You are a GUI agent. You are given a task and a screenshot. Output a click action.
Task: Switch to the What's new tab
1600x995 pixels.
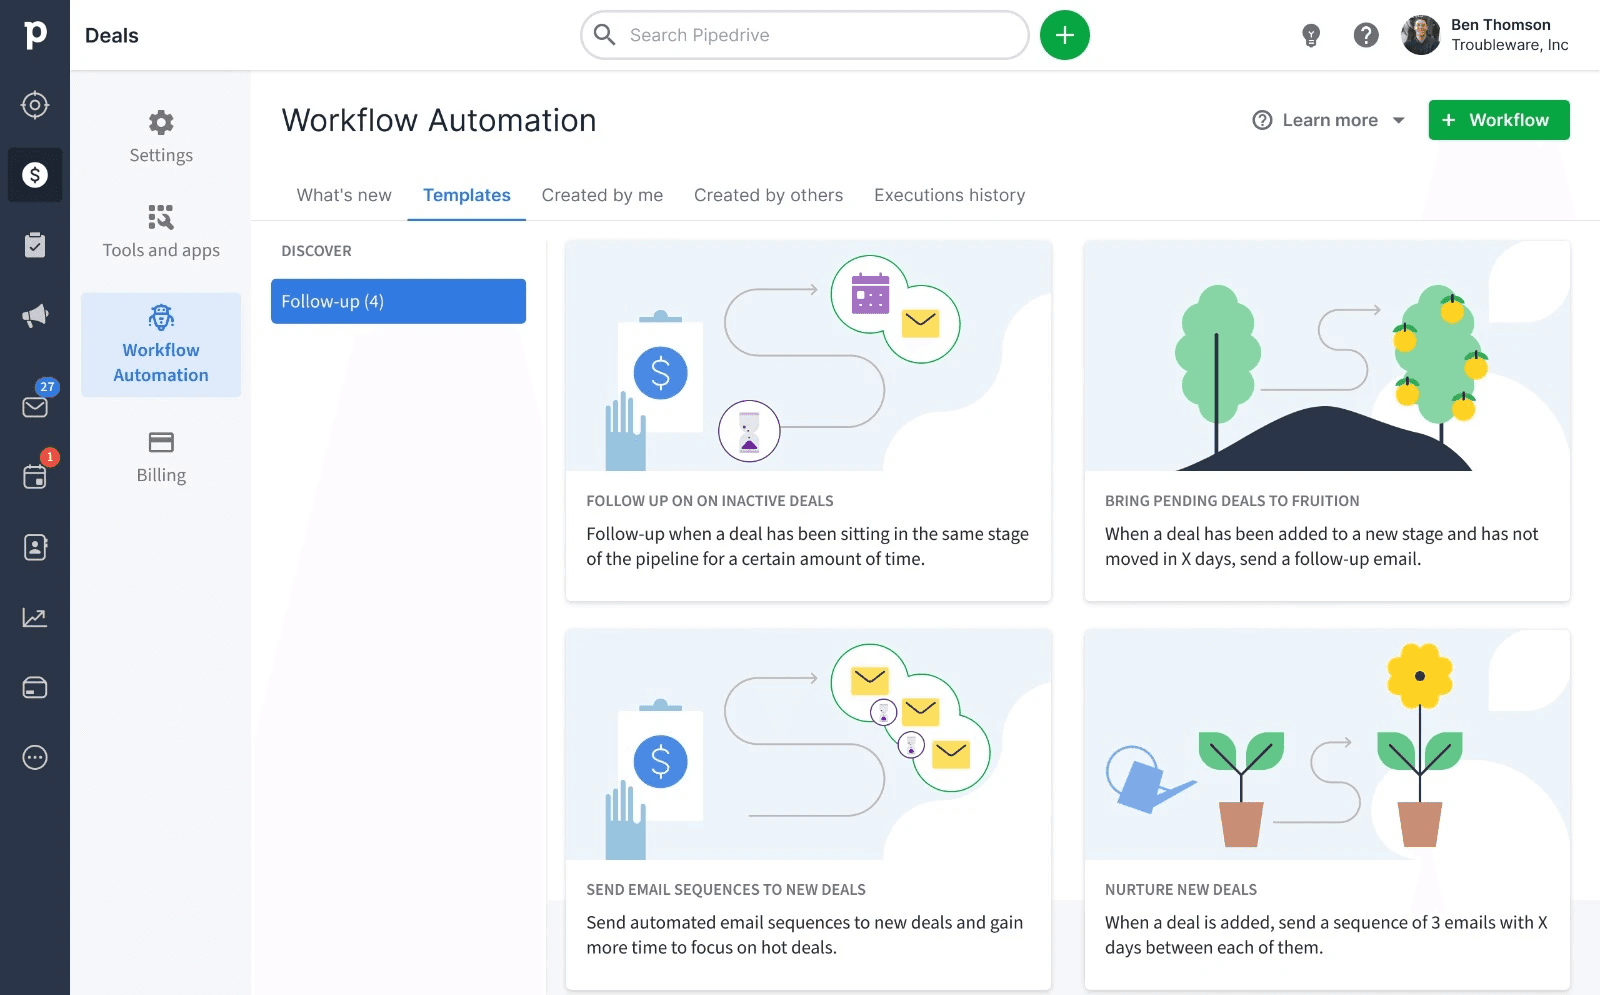coord(344,195)
